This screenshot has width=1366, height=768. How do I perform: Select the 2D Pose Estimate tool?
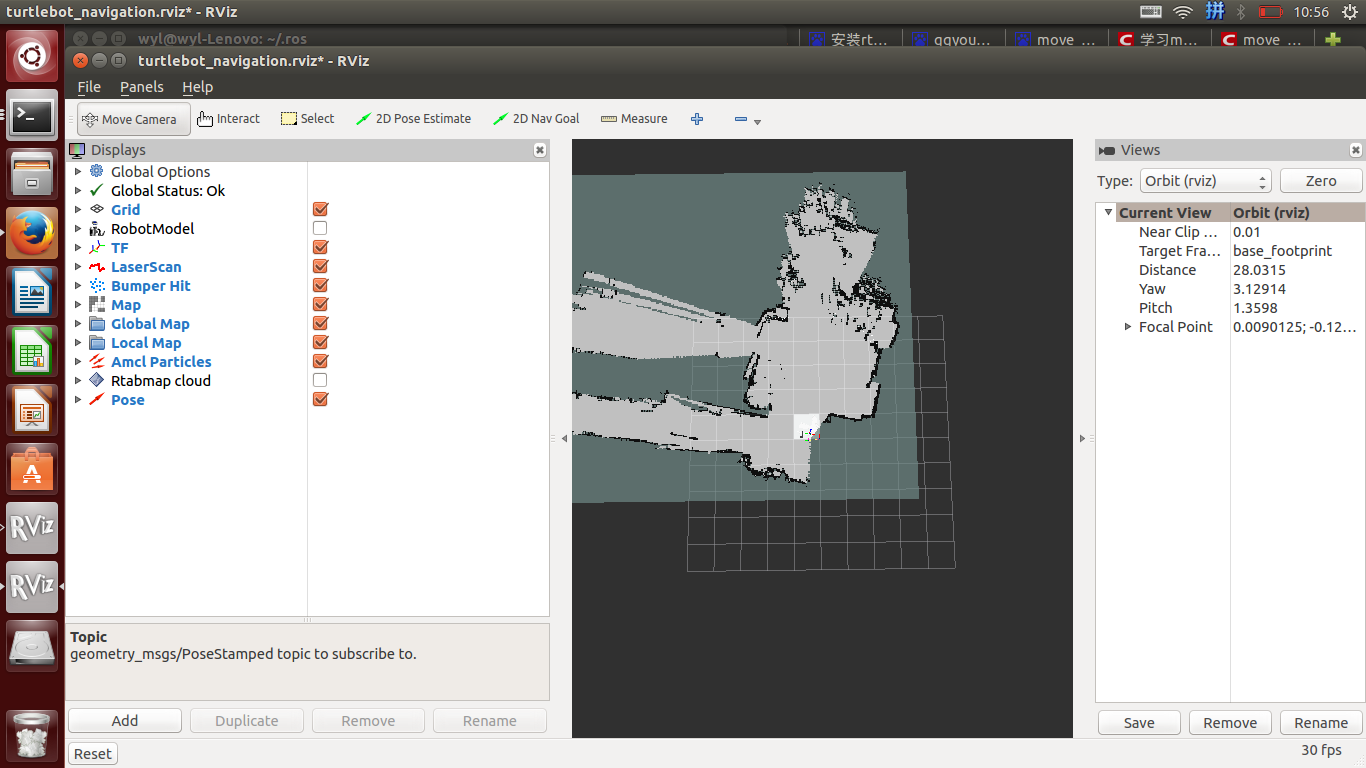click(413, 119)
